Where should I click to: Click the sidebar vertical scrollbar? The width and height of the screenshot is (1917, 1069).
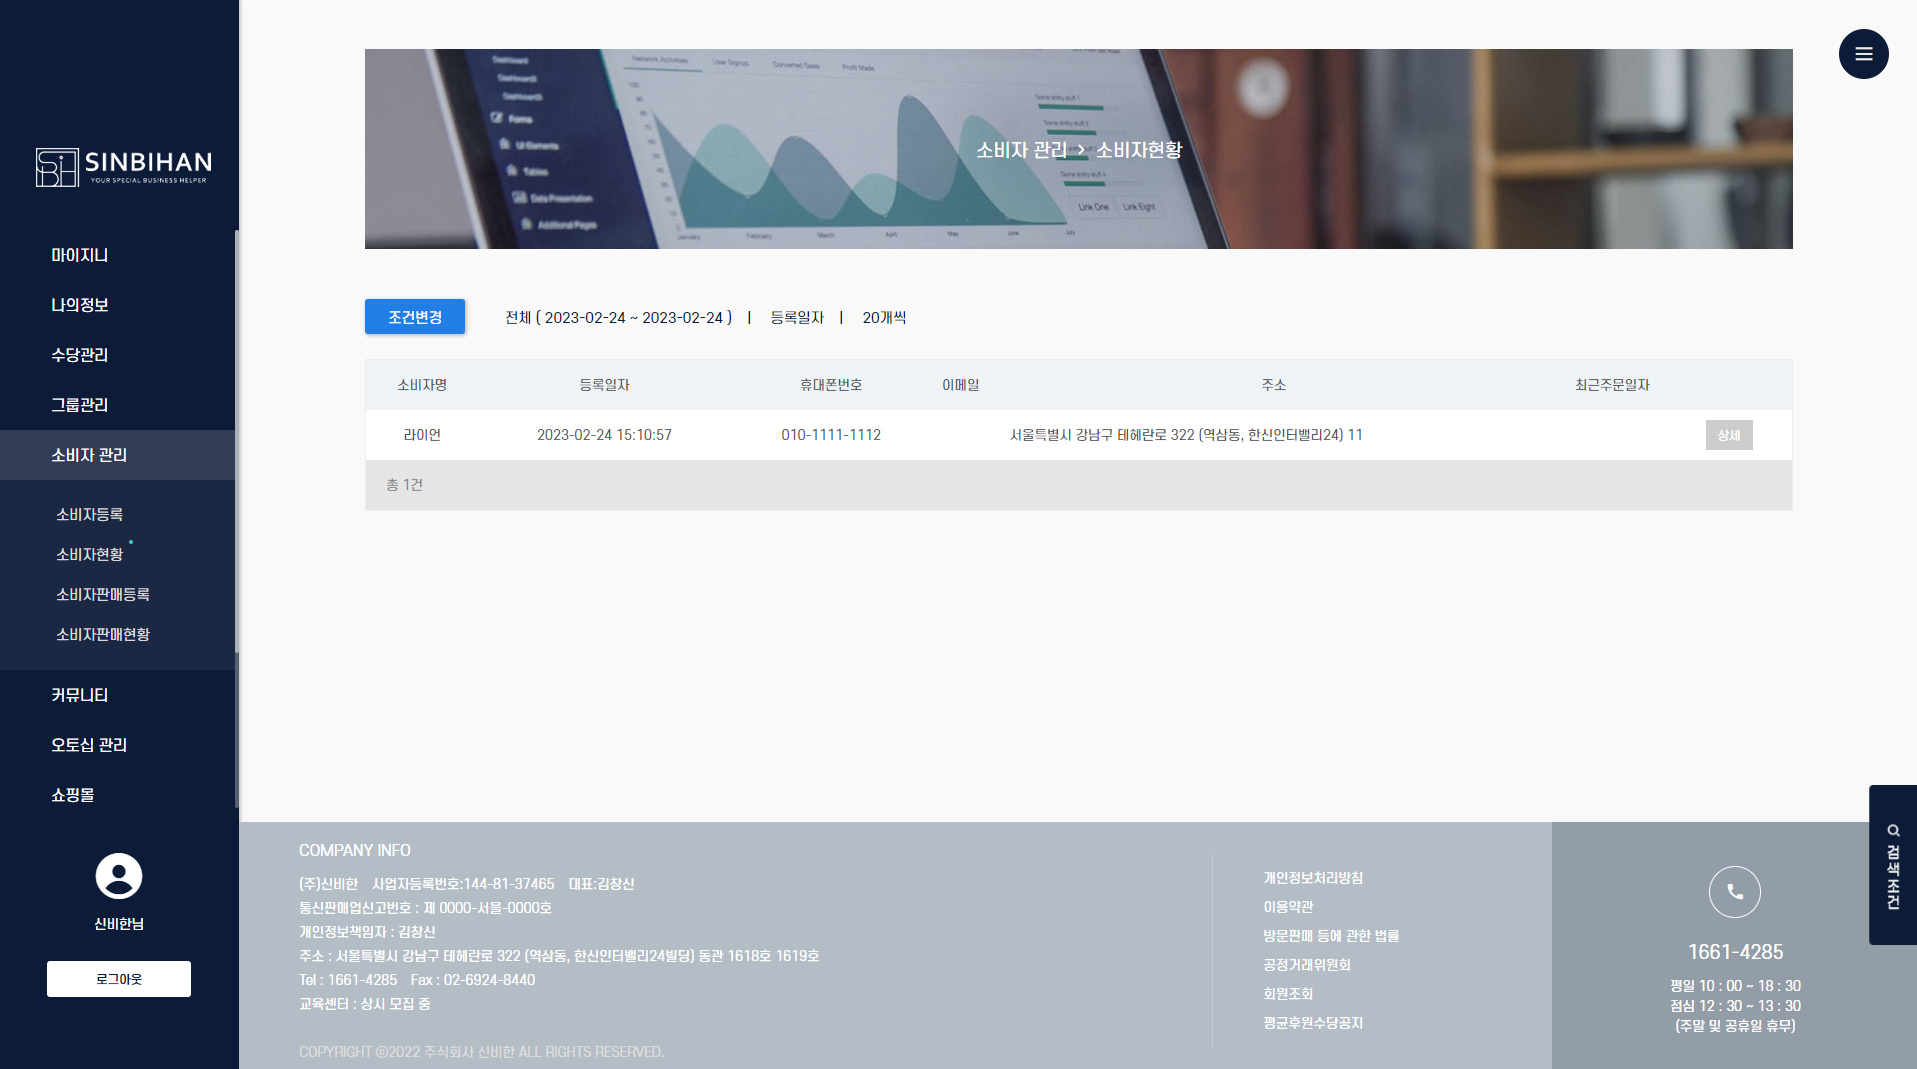237,440
